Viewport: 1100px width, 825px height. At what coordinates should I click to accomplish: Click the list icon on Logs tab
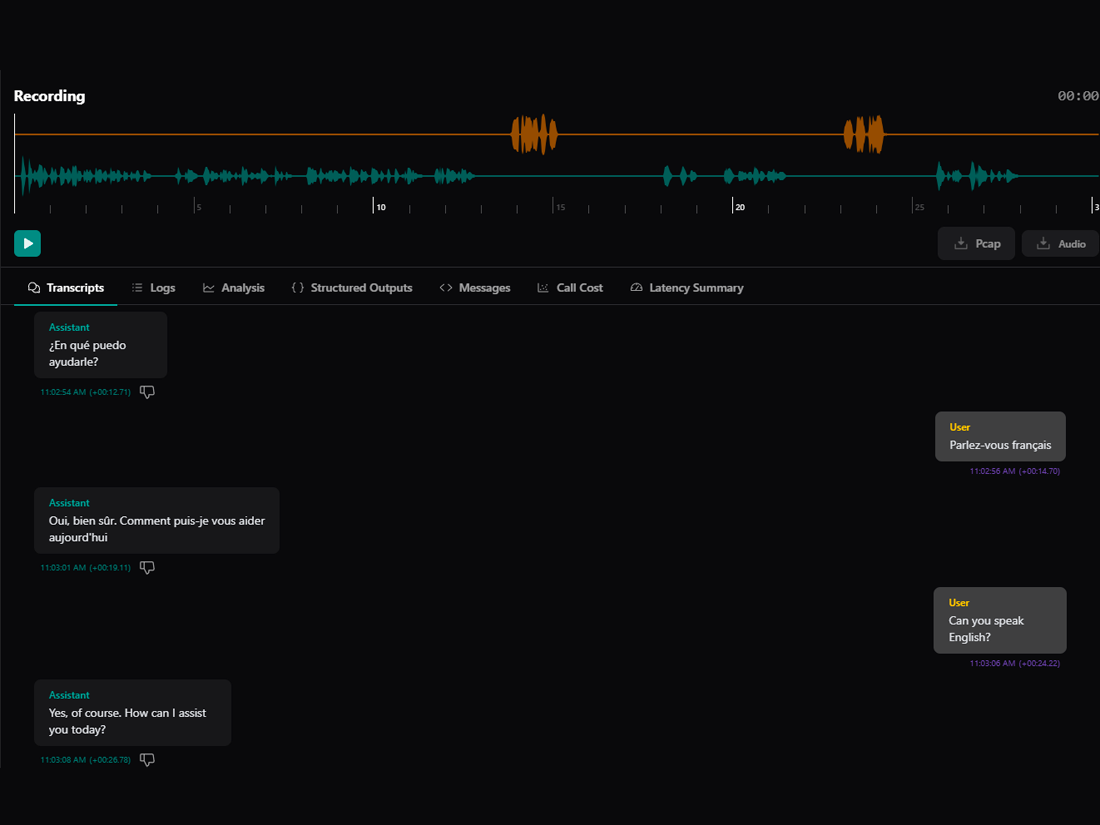137,288
